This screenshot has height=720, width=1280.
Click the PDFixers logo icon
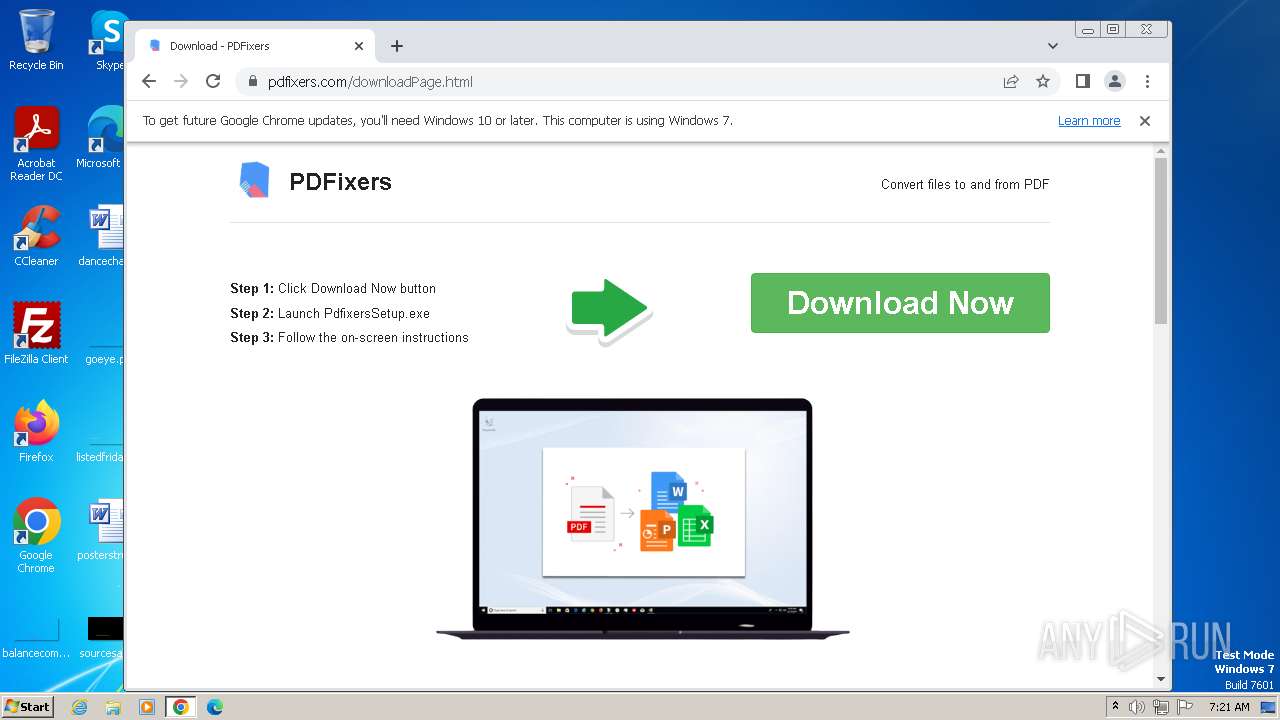tap(255, 180)
